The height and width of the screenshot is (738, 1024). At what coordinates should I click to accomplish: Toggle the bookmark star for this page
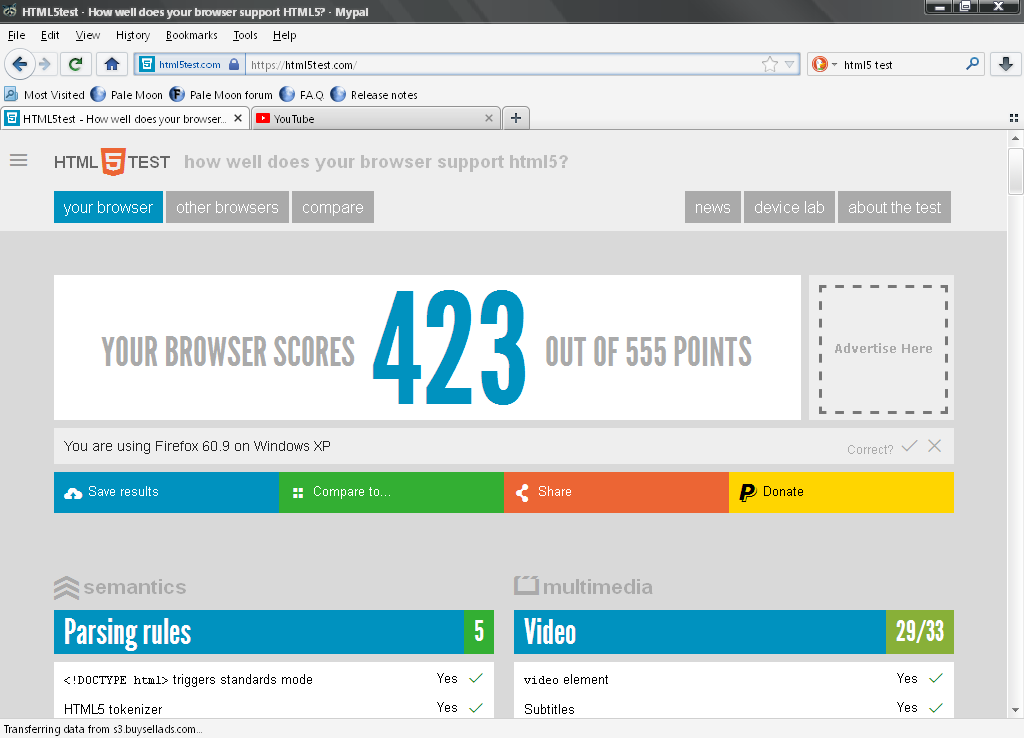[x=770, y=63]
